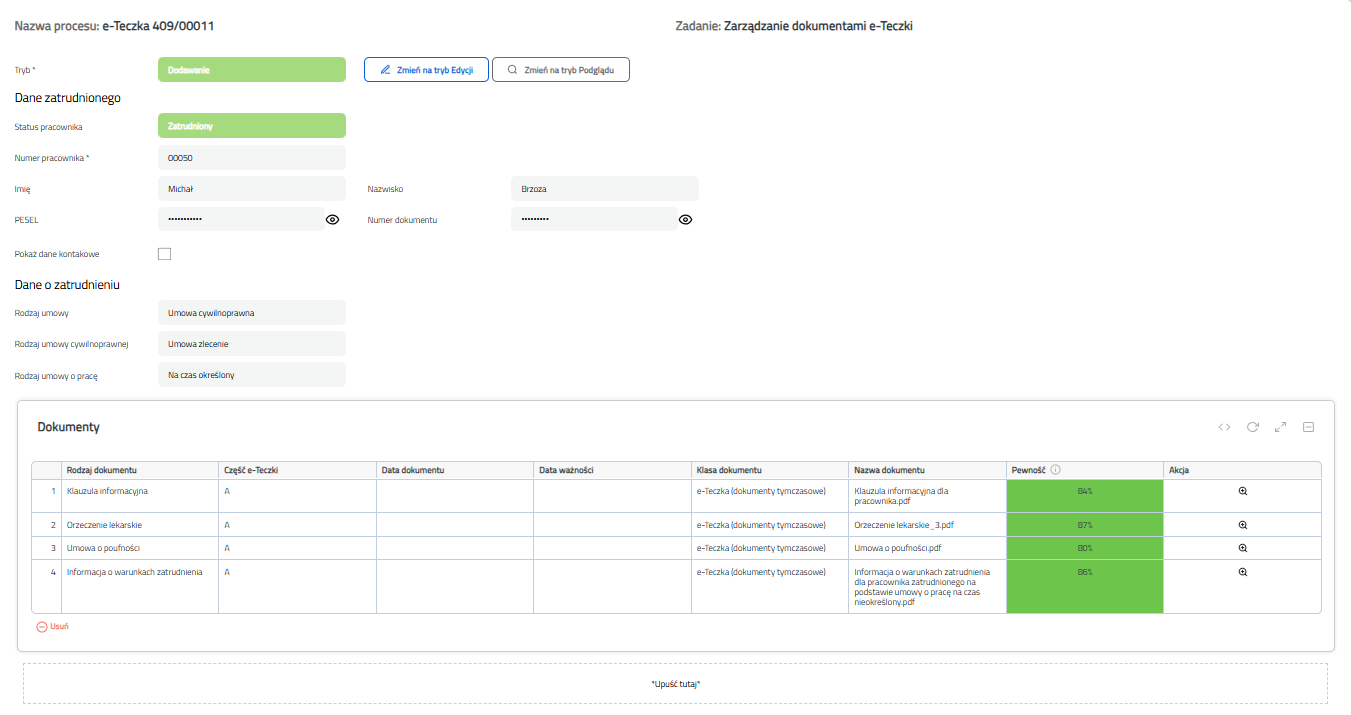Screen dimensions: 1351x715
Task: Click the Część e-Teczki column header
Action: click(297, 470)
